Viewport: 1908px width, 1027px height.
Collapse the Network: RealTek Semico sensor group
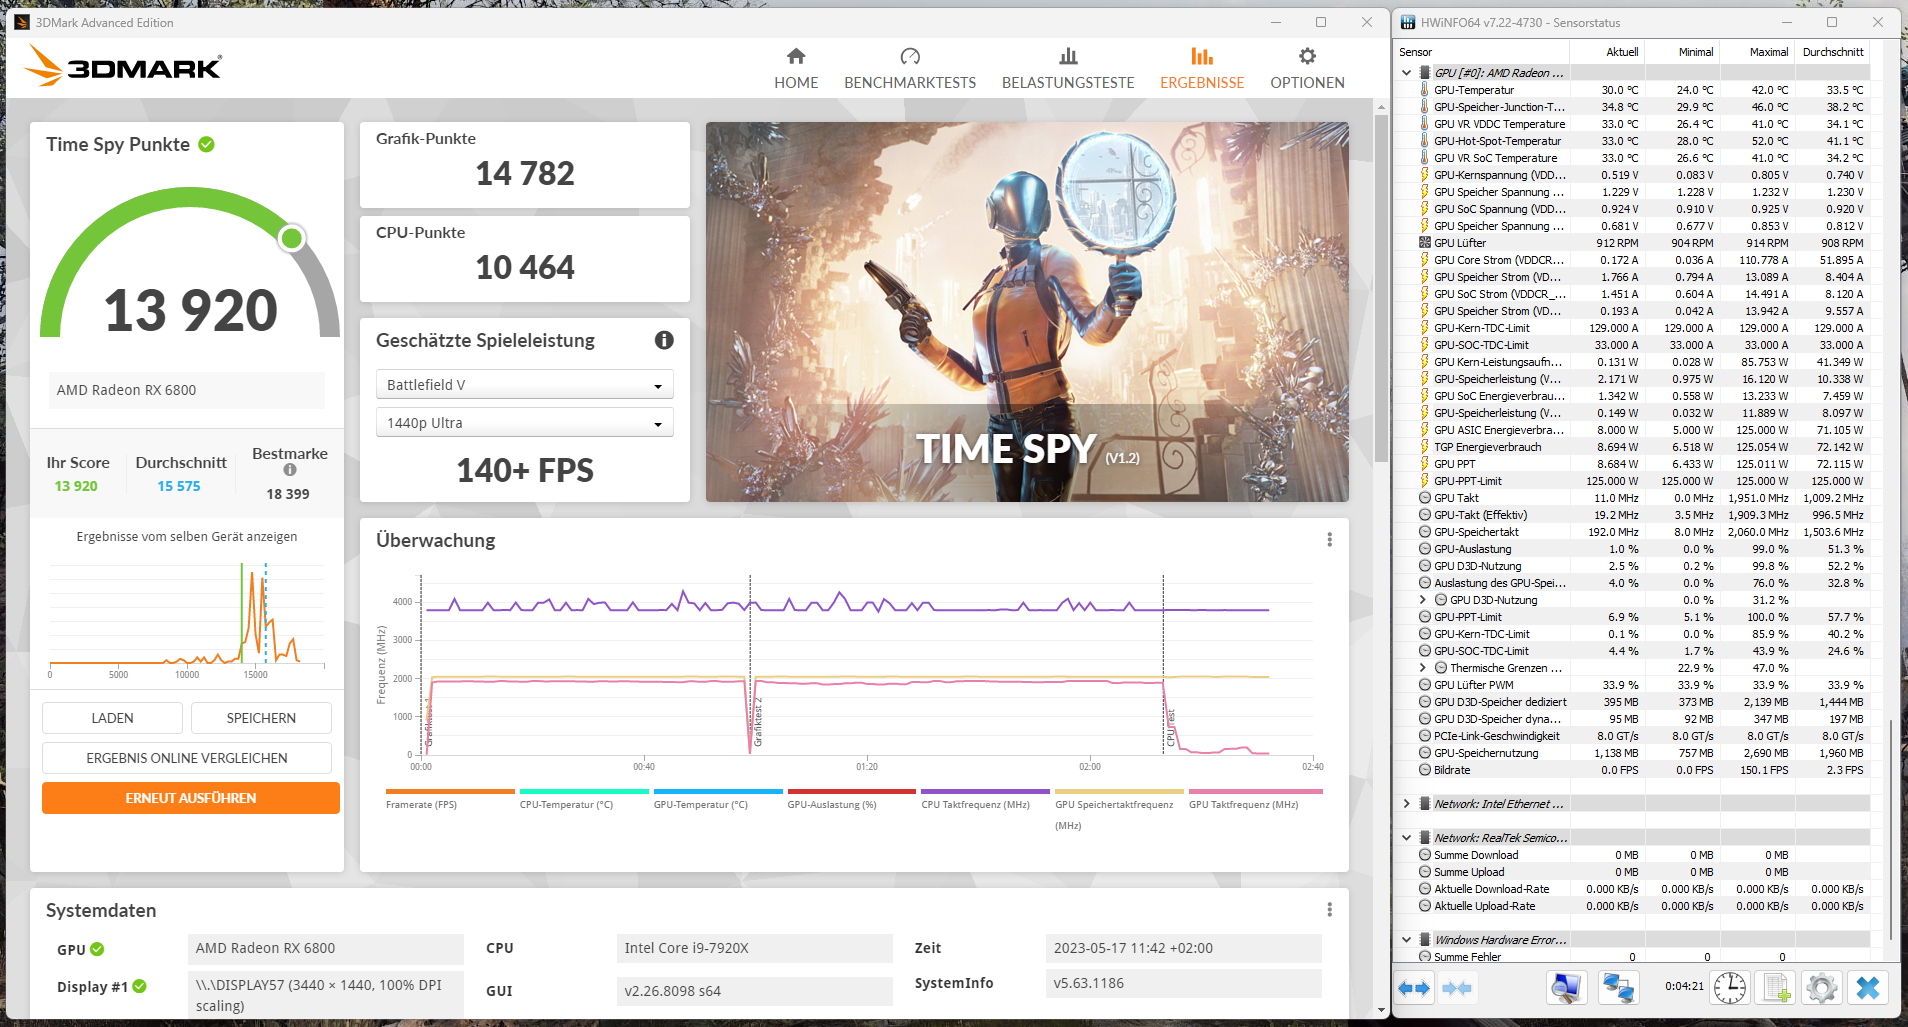[1407, 838]
